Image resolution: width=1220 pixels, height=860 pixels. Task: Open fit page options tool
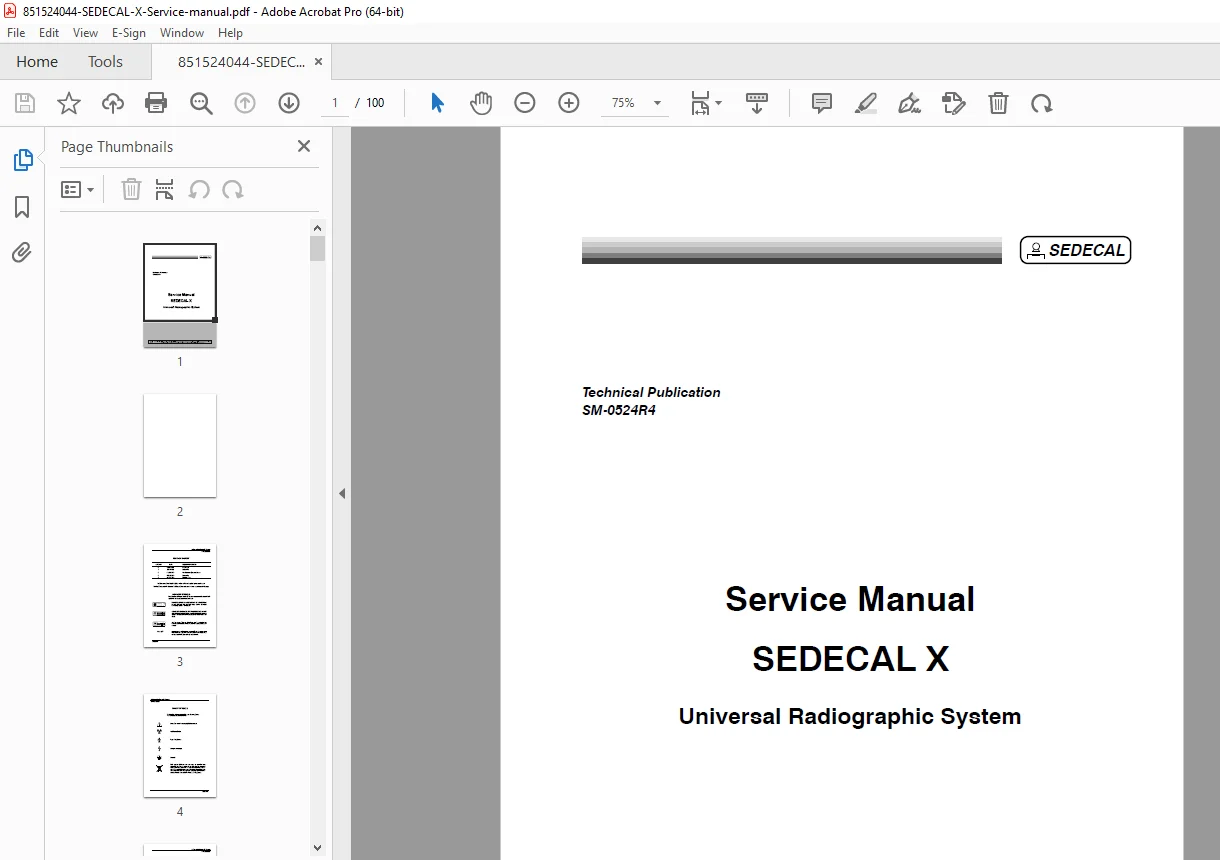pos(706,103)
